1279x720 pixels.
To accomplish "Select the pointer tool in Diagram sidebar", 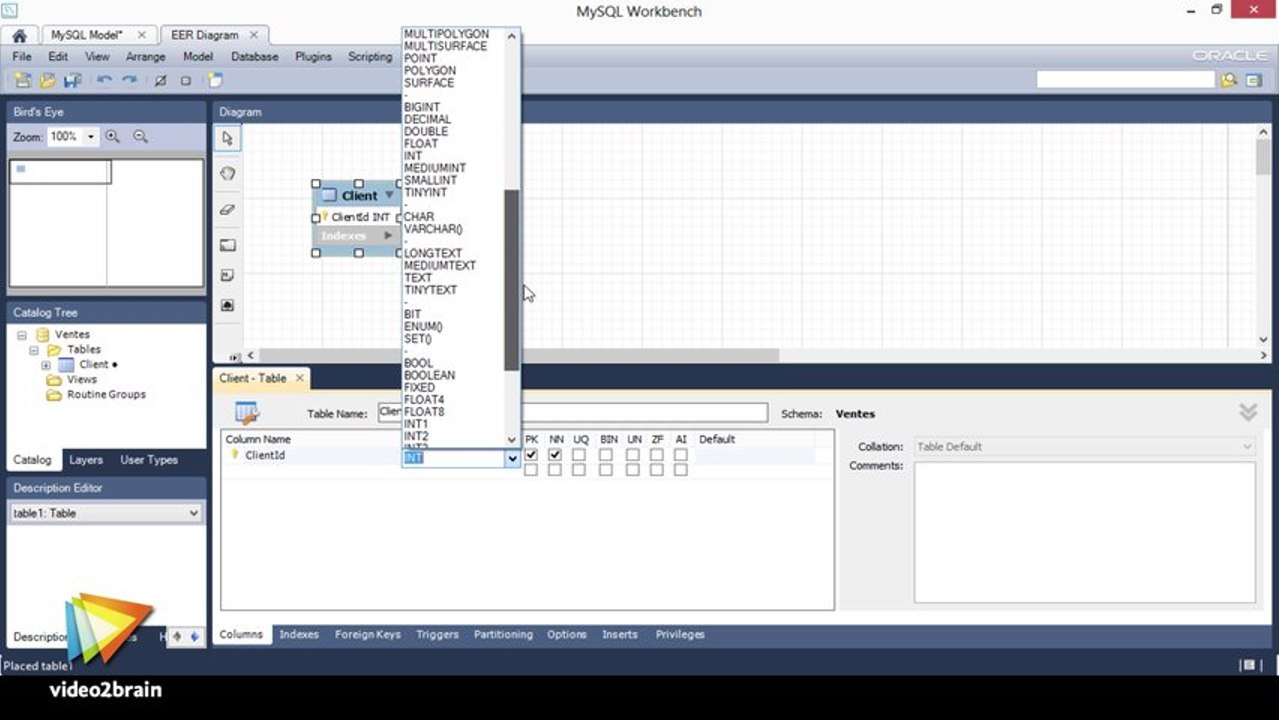I will pyautogui.click(x=227, y=138).
